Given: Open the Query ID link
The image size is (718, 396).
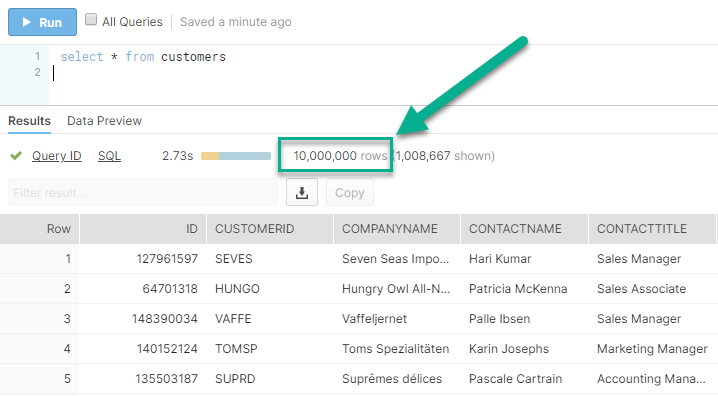Looking at the screenshot, I should click(57, 156).
